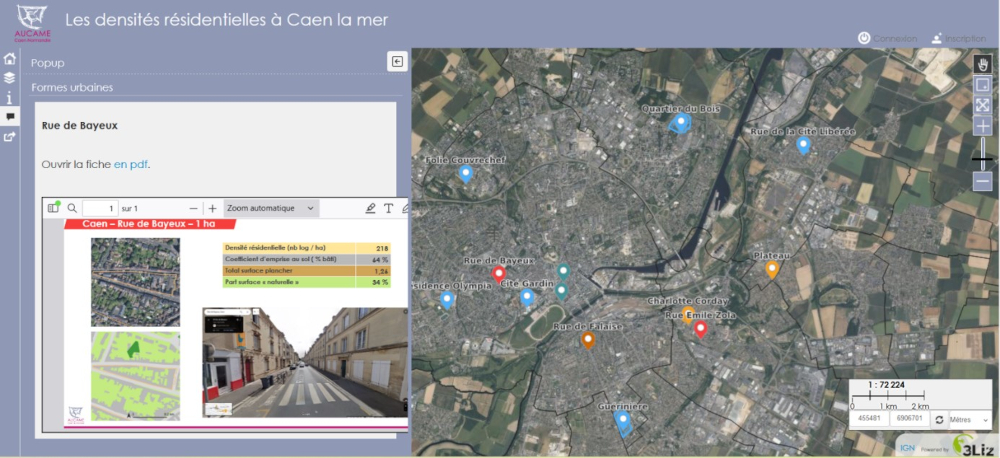Click 'Total surface plancher' row
This screenshot has width=1000, height=458.
tap(306, 271)
